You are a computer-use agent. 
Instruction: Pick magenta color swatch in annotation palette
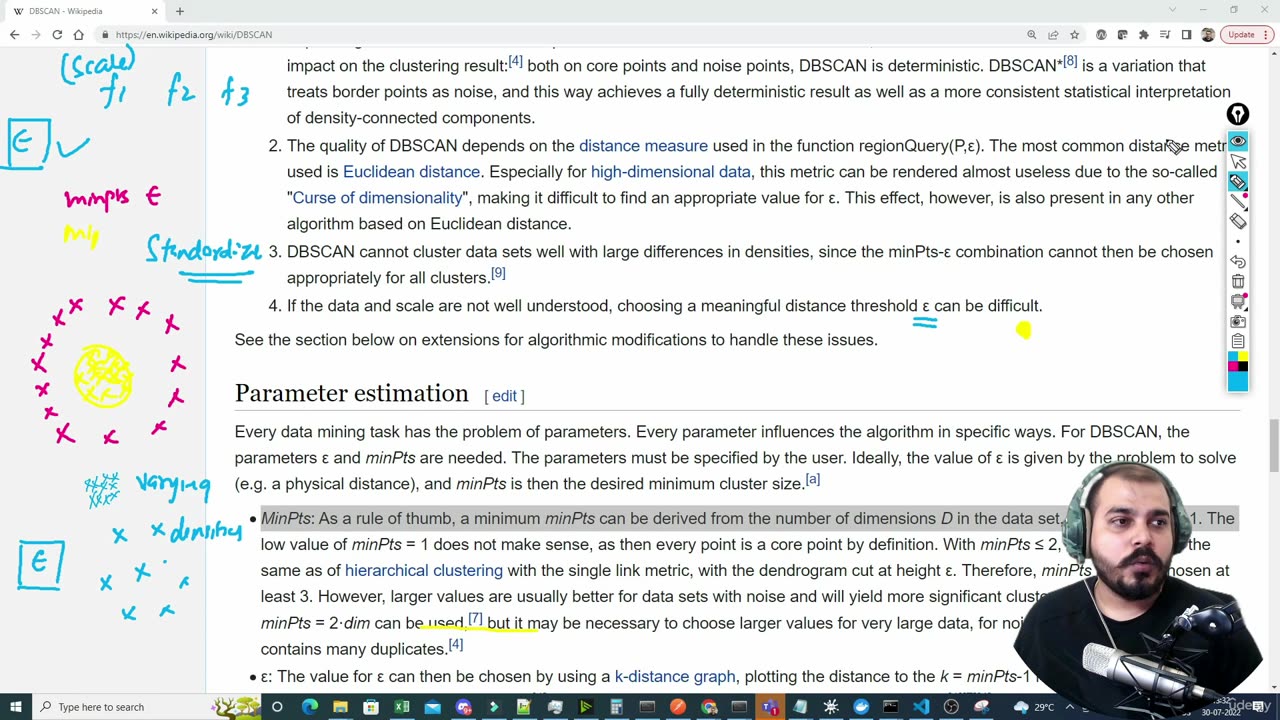coord(1233,366)
